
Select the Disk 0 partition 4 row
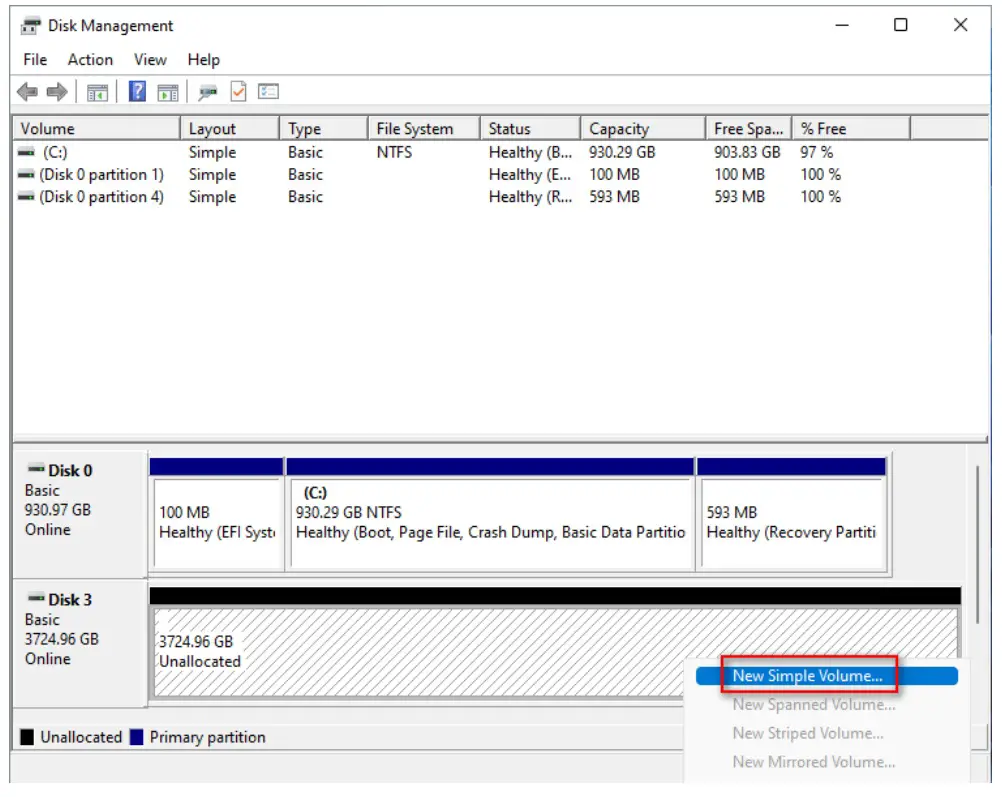95,197
